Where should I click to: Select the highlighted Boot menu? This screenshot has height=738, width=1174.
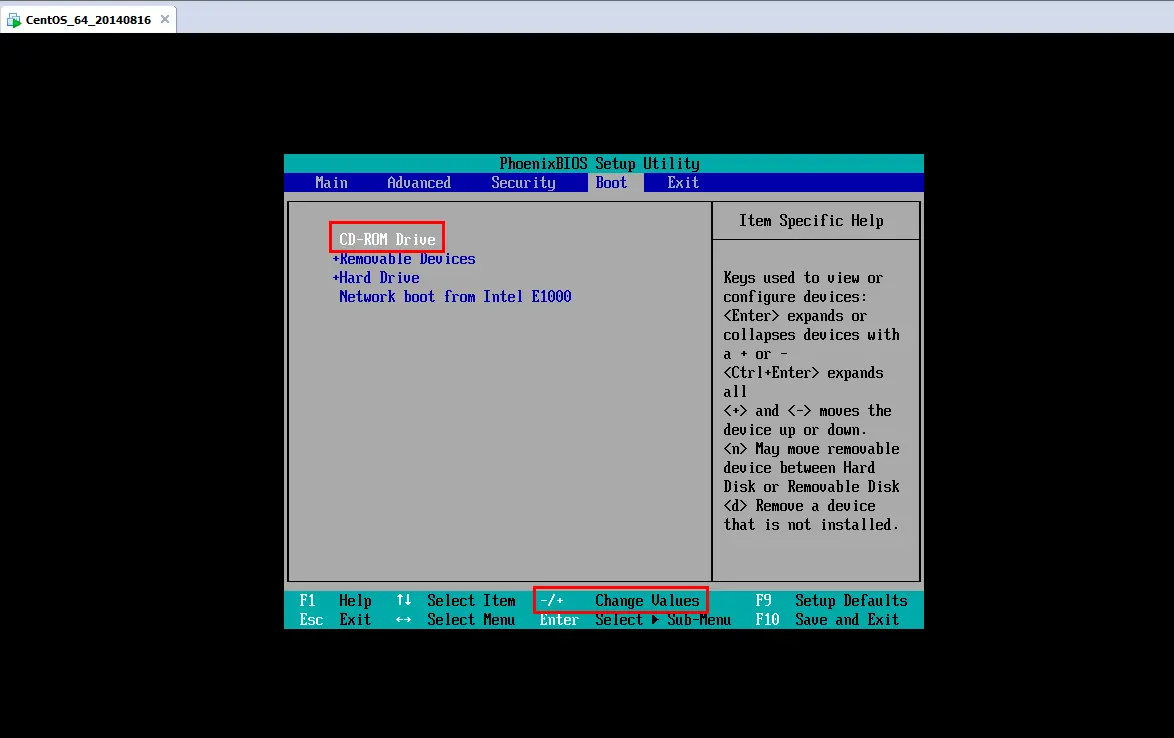tap(611, 183)
